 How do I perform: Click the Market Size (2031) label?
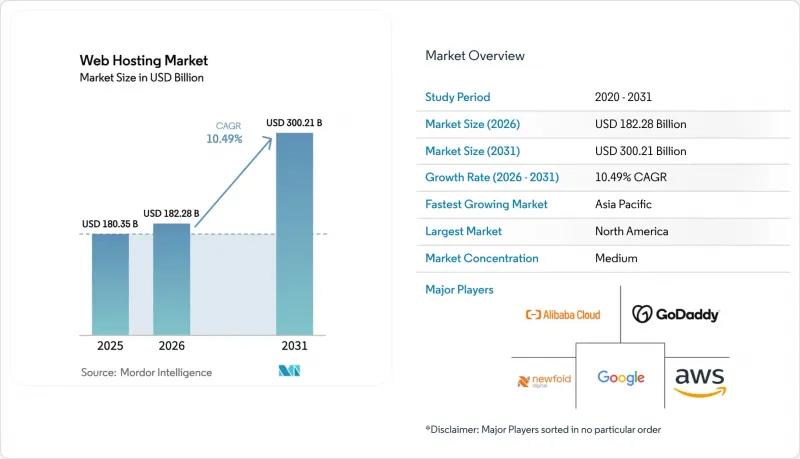coord(472,151)
